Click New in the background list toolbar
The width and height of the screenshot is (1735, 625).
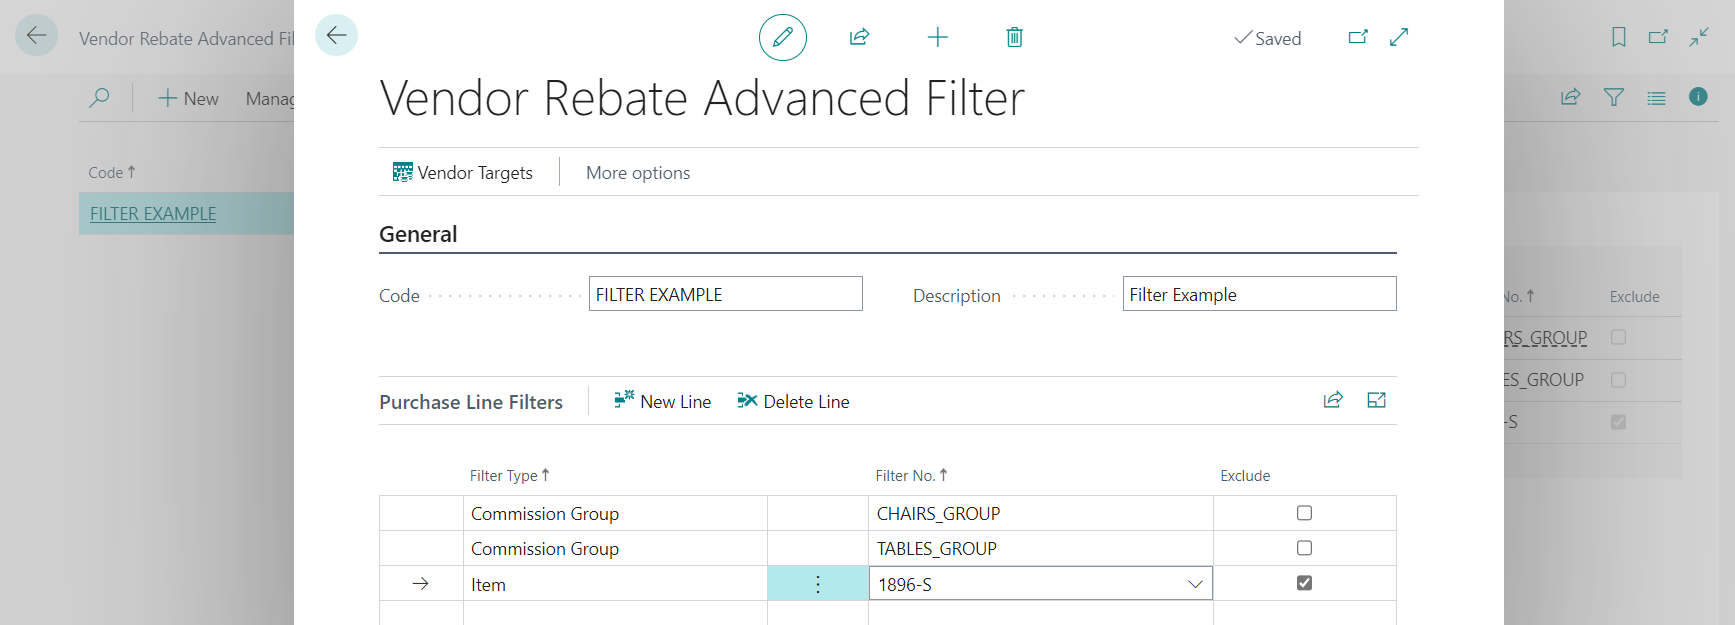coord(189,98)
